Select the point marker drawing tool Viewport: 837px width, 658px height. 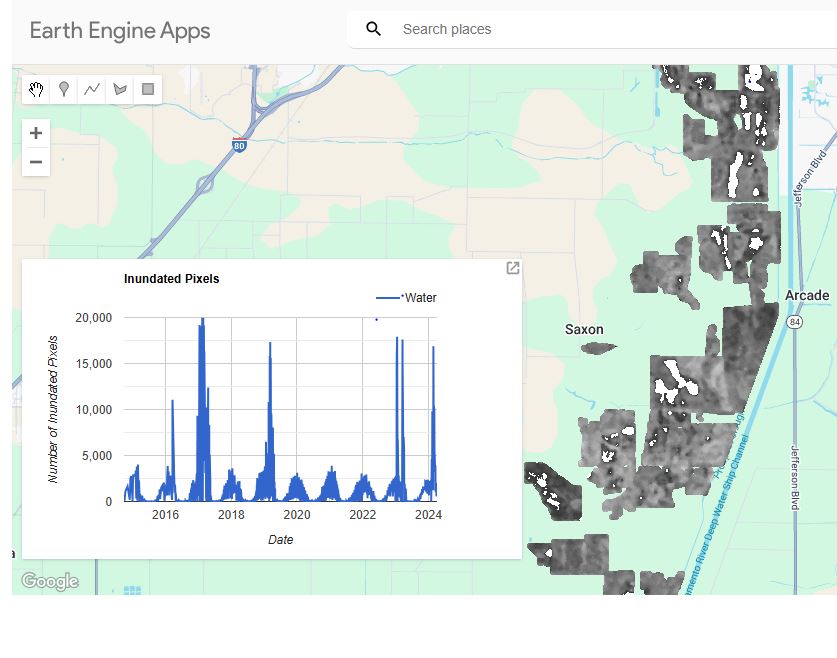(x=64, y=89)
